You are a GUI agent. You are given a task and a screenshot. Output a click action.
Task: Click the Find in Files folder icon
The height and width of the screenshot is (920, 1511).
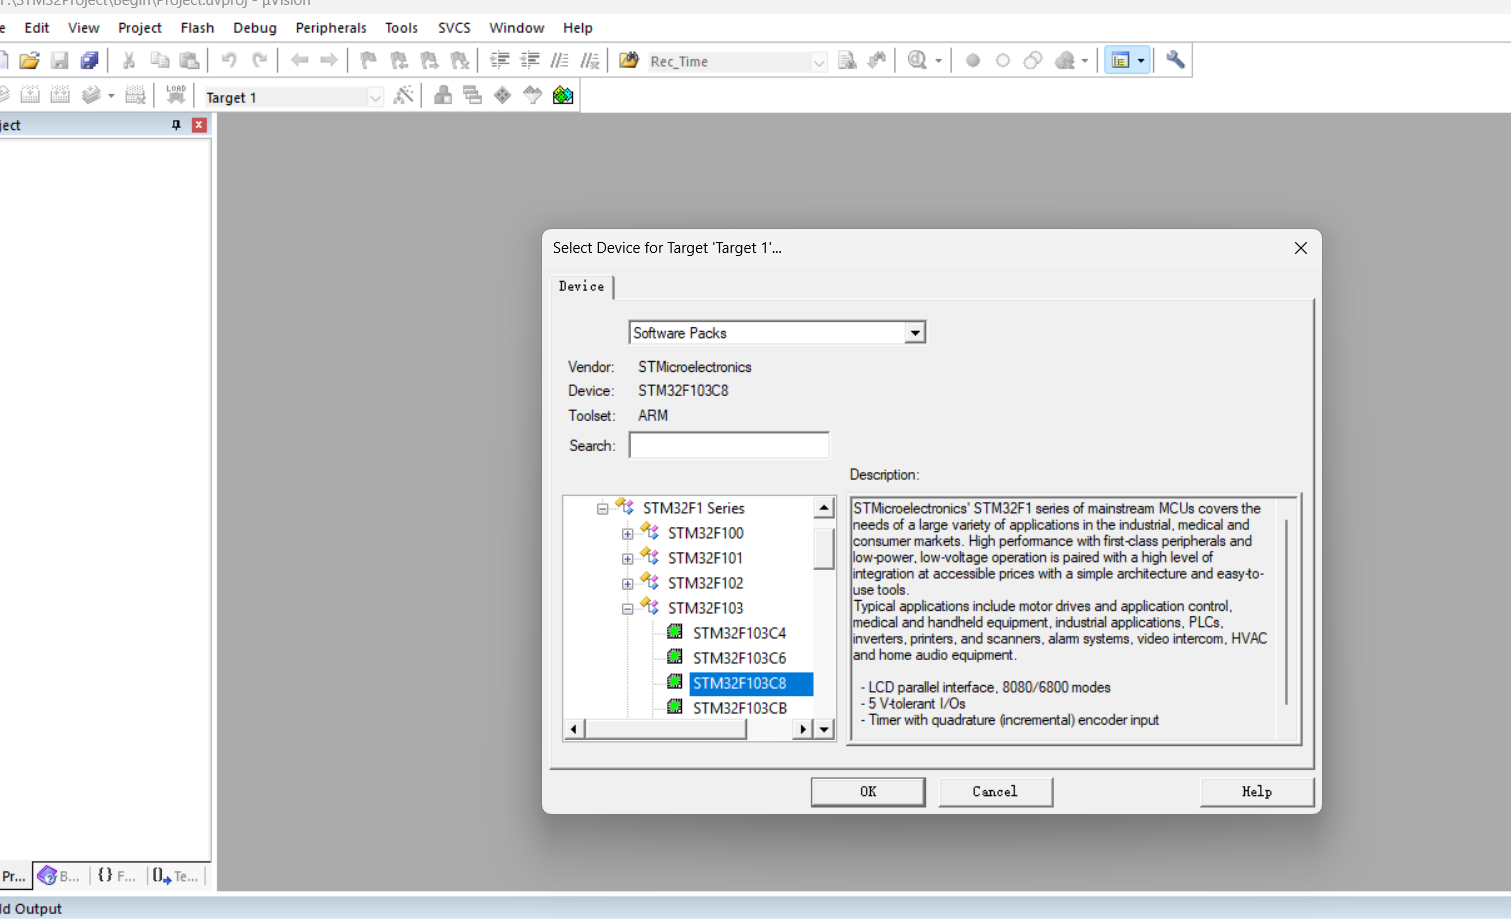tap(628, 61)
